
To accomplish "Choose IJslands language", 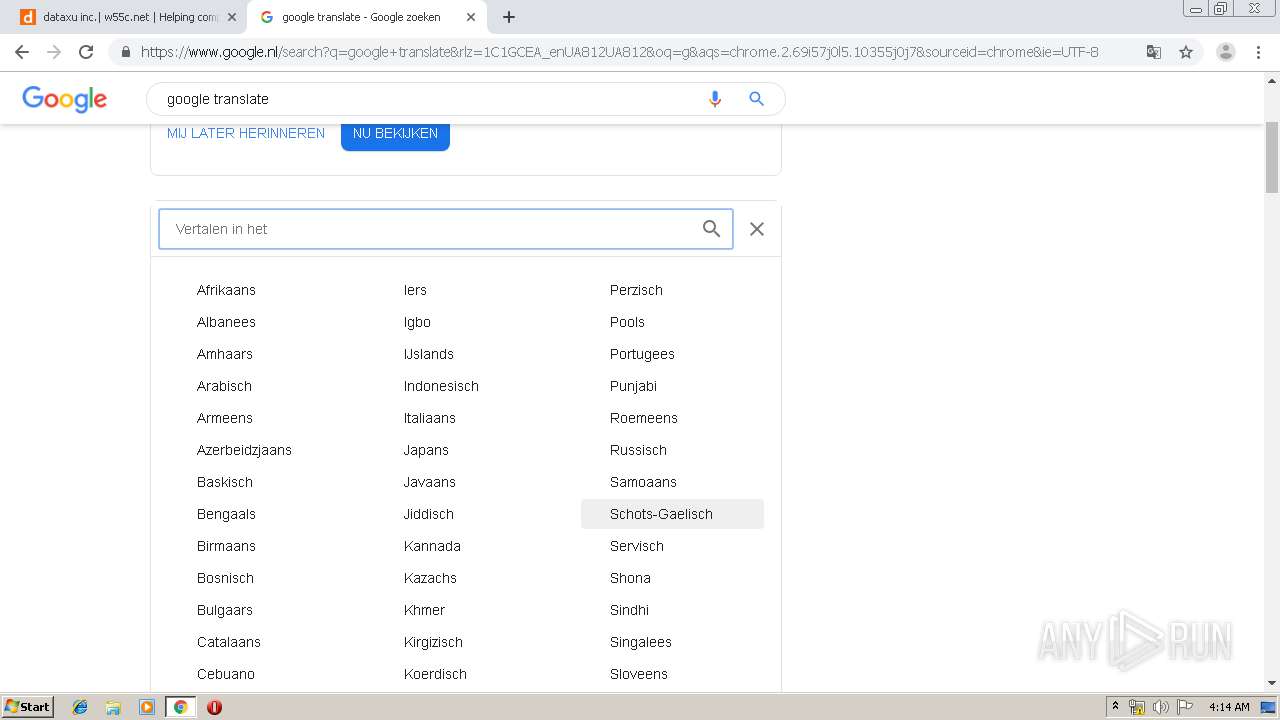I will 429,354.
